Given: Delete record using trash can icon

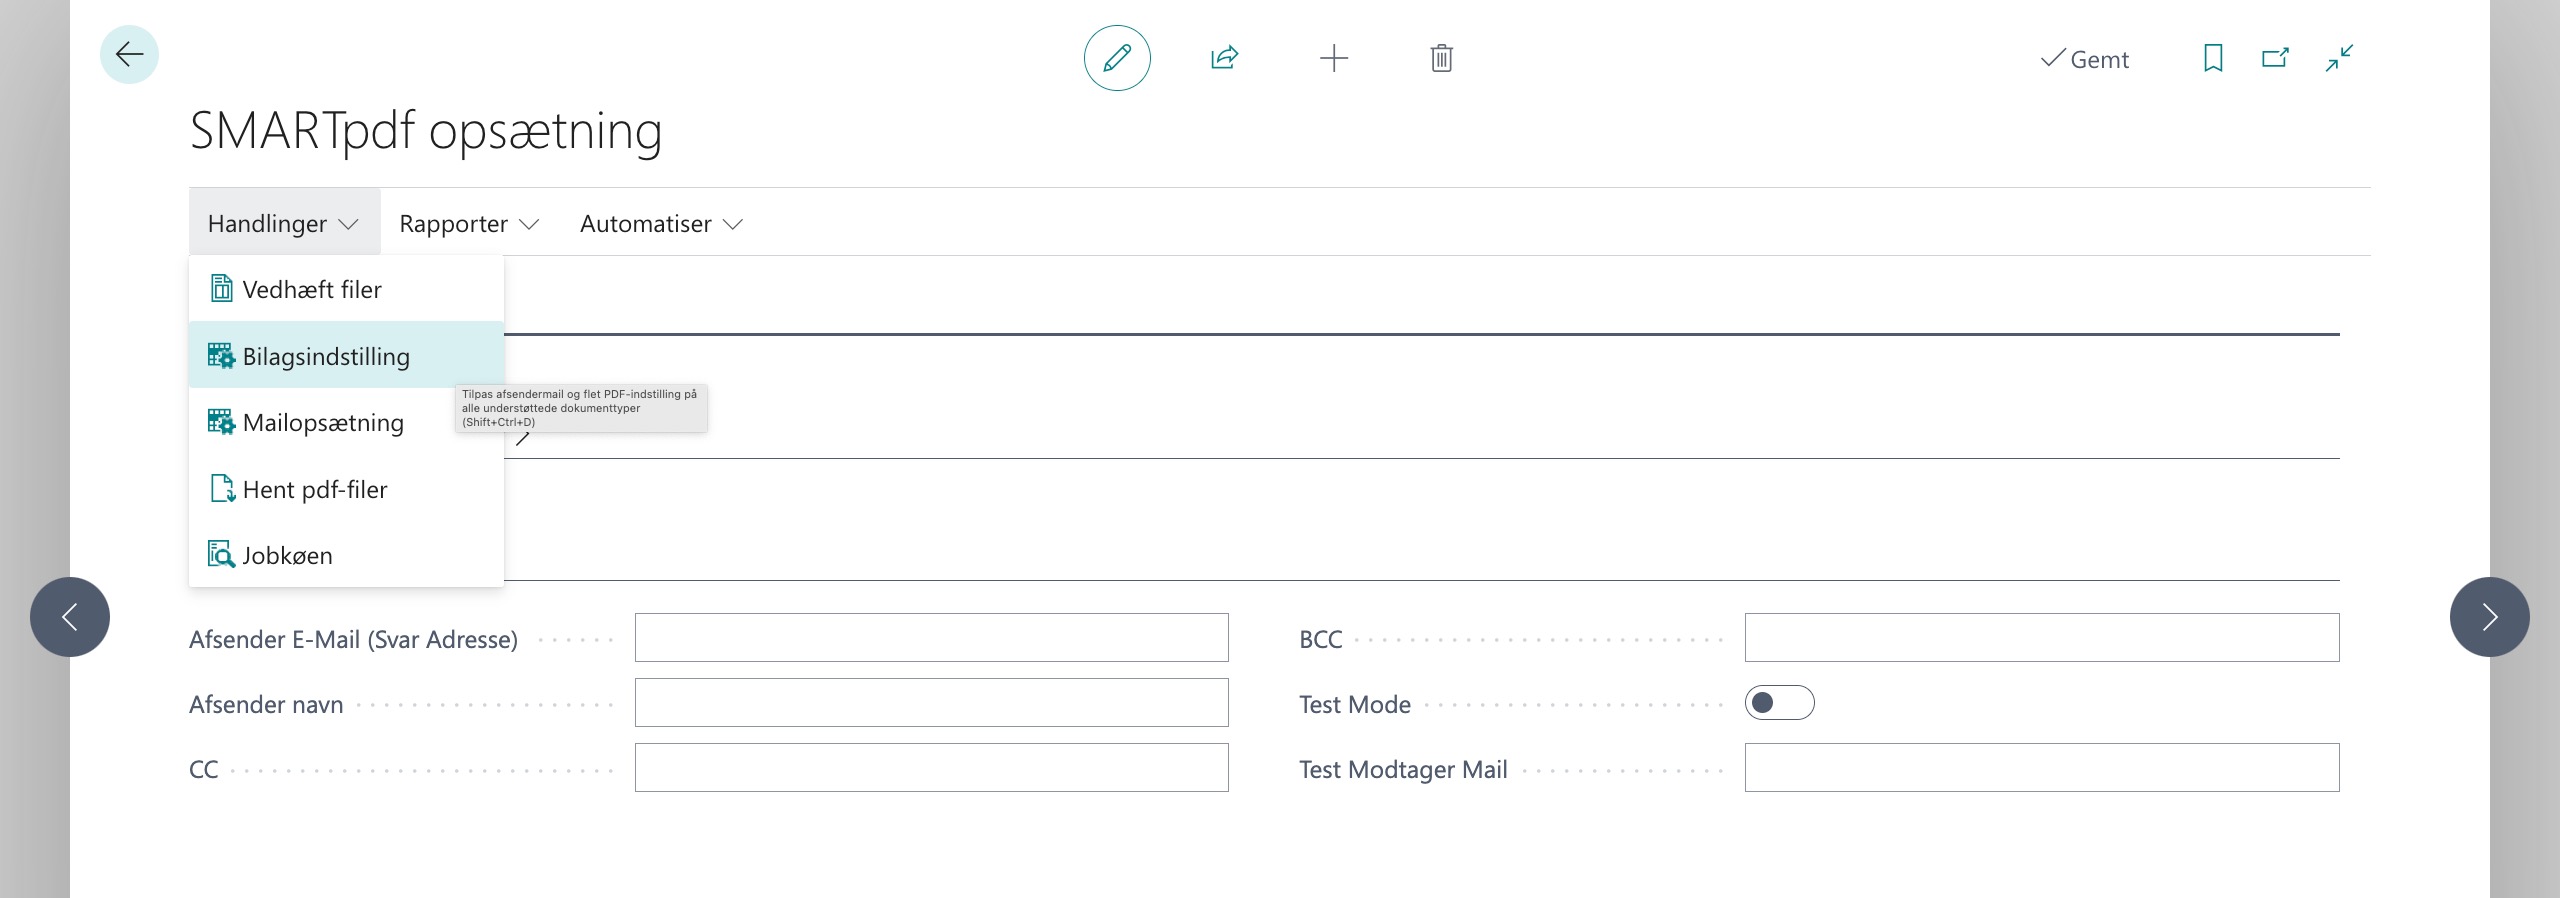Looking at the screenshot, I should 1441,58.
